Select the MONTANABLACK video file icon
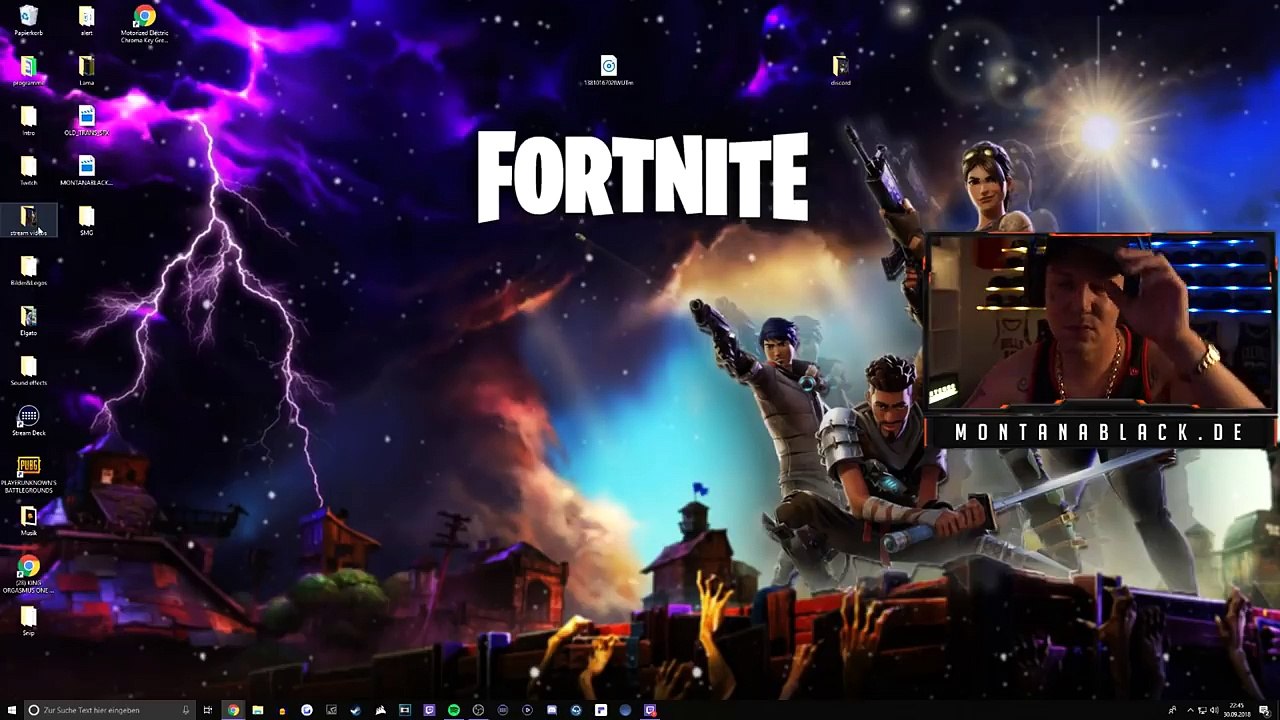Viewport: 1280px width, 720px height. click(86, 171)
